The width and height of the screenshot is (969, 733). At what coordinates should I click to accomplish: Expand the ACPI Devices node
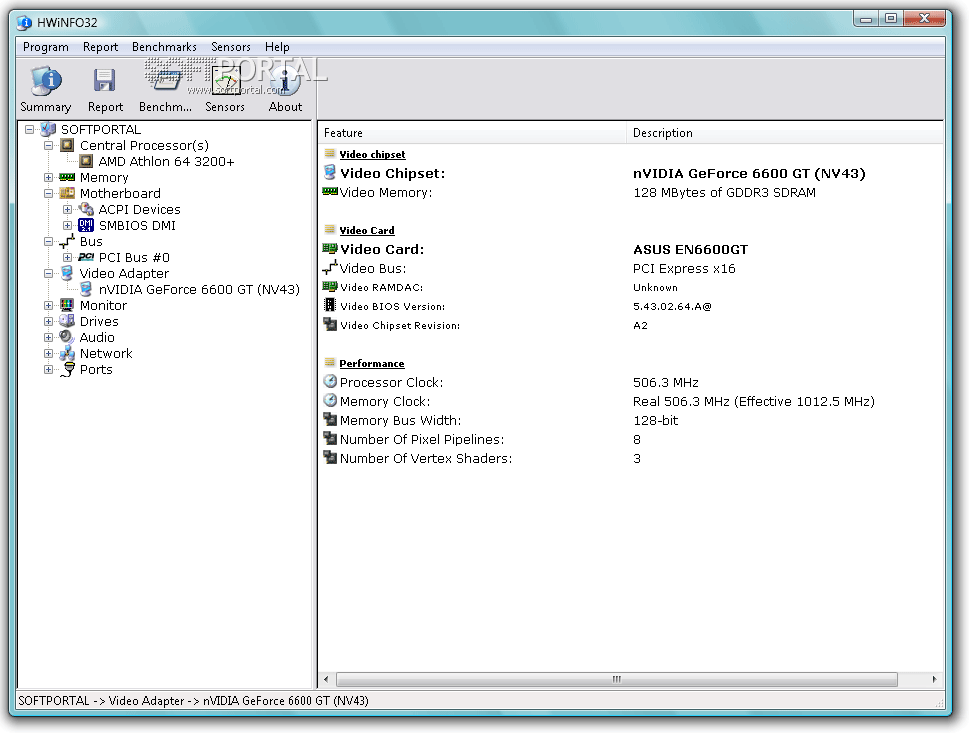[67, 210]
